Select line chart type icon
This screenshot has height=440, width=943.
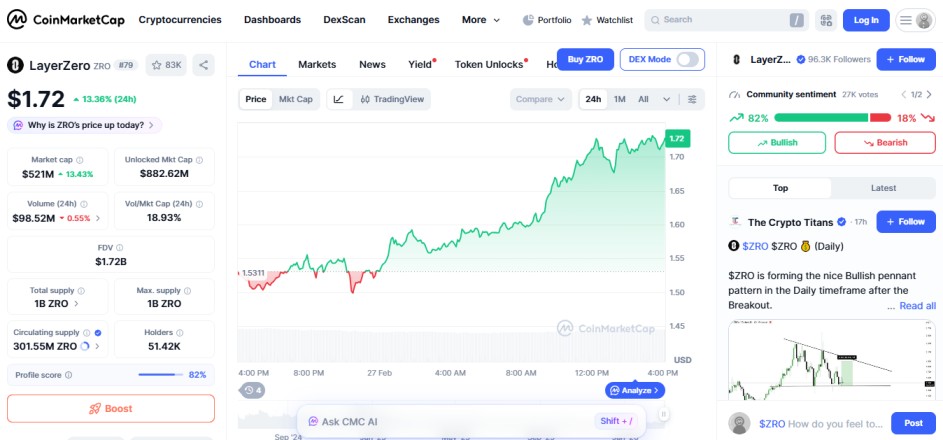(x=339, y=99)
